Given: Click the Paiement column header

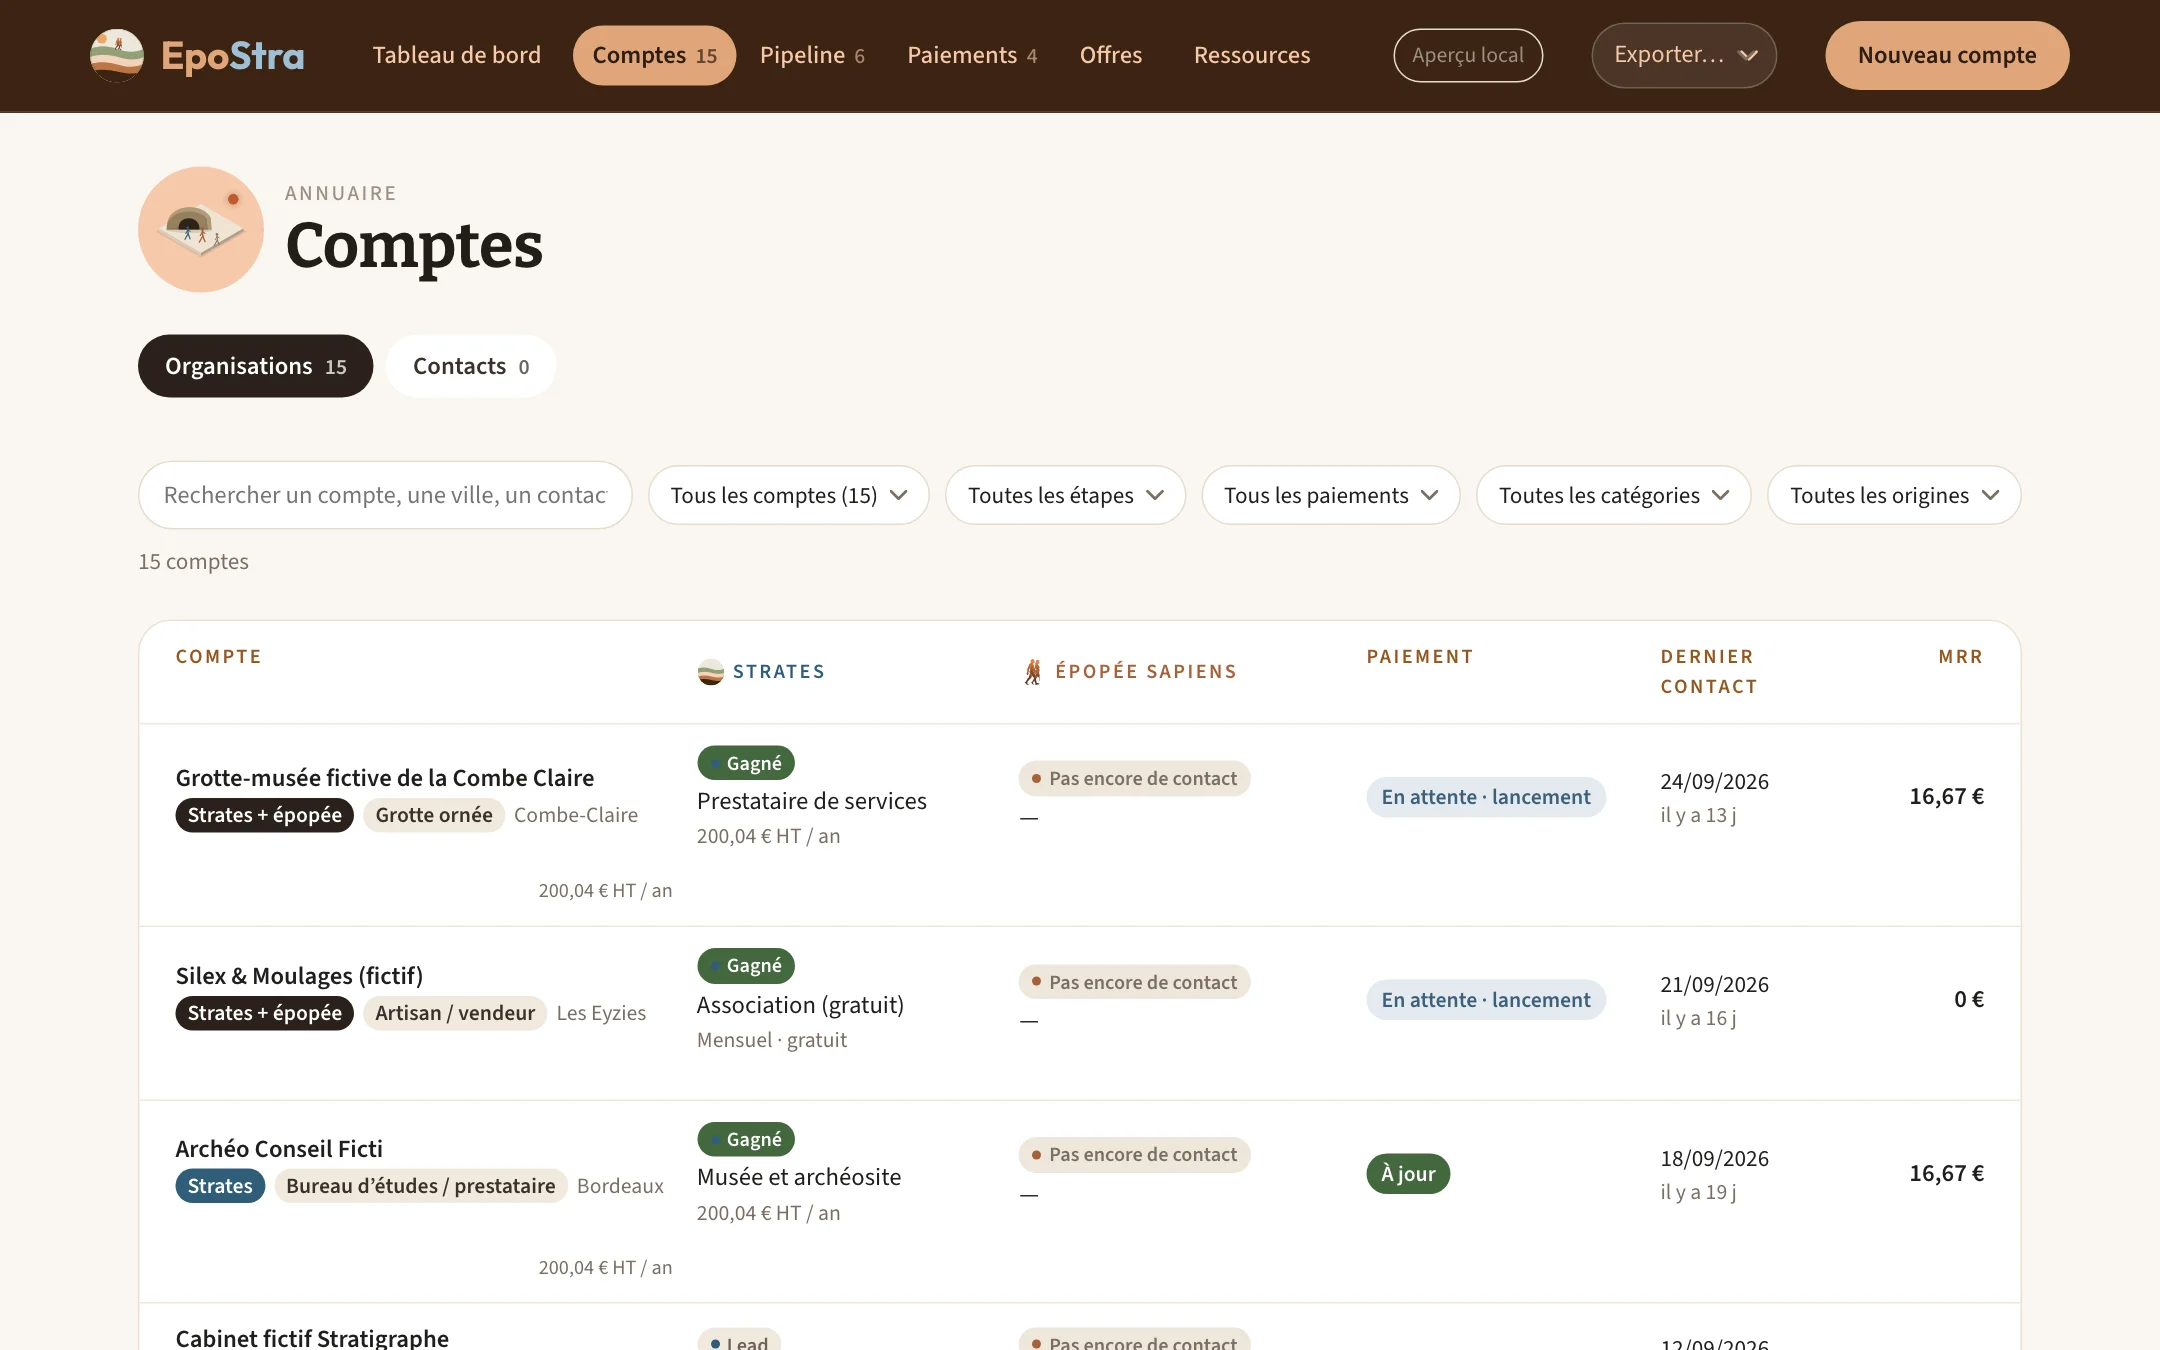Looking at the screenshot, I should tap(1420, 657).
